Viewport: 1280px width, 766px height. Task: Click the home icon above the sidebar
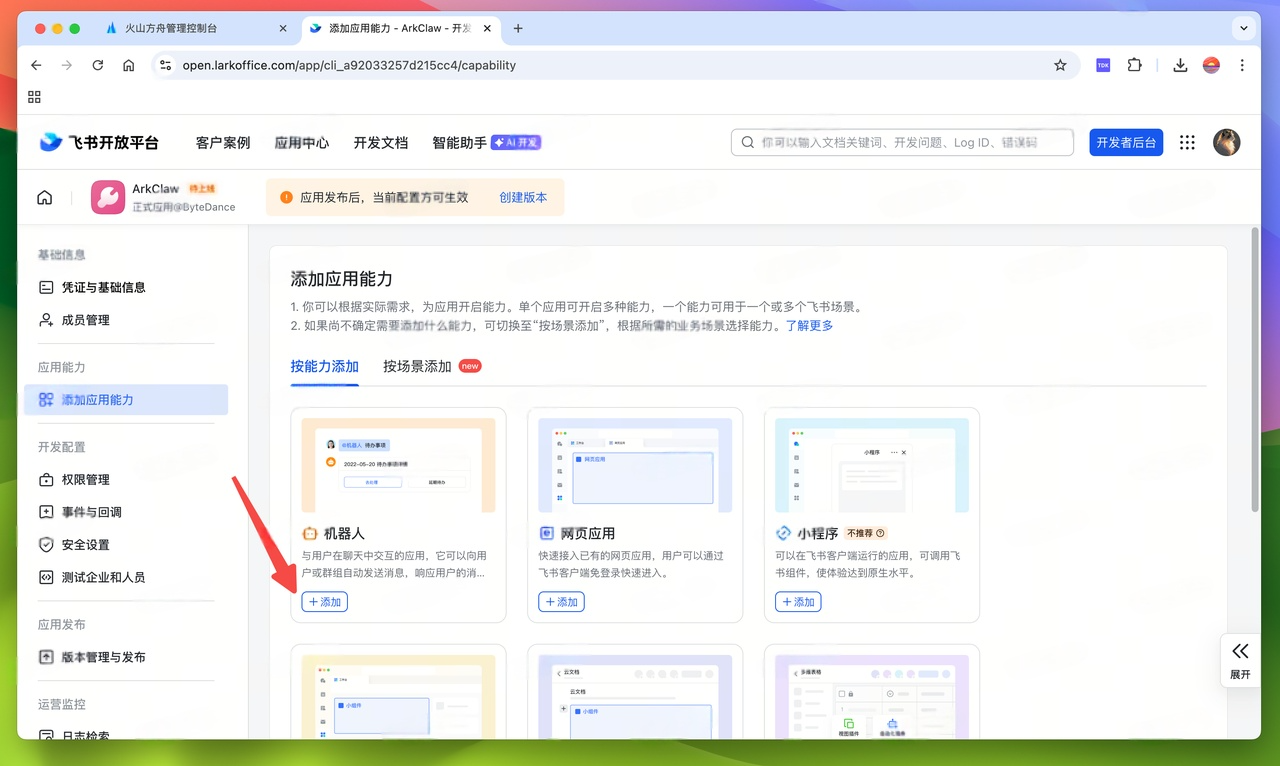click(44, 197)
